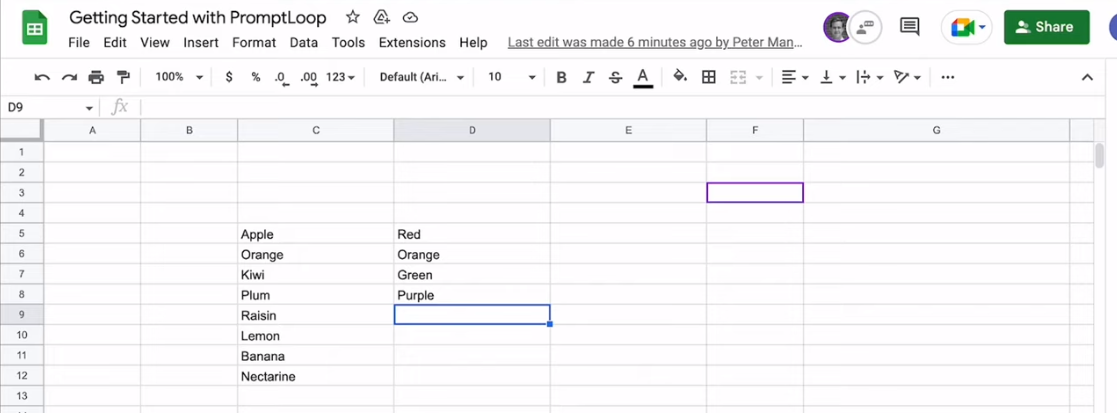Toggle bold formatting

tap(561, 77)
